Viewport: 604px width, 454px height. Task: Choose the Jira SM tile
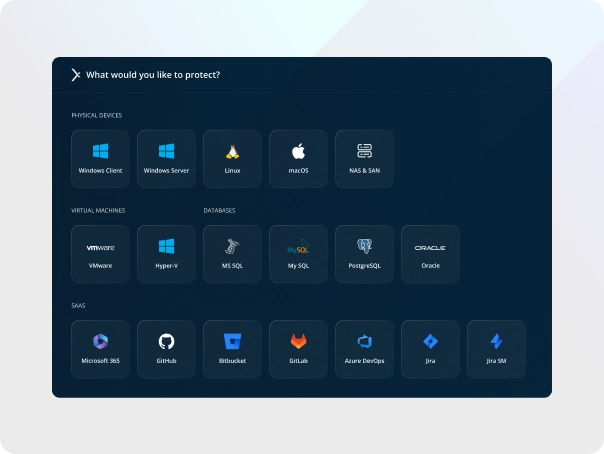tap(496, 349)
